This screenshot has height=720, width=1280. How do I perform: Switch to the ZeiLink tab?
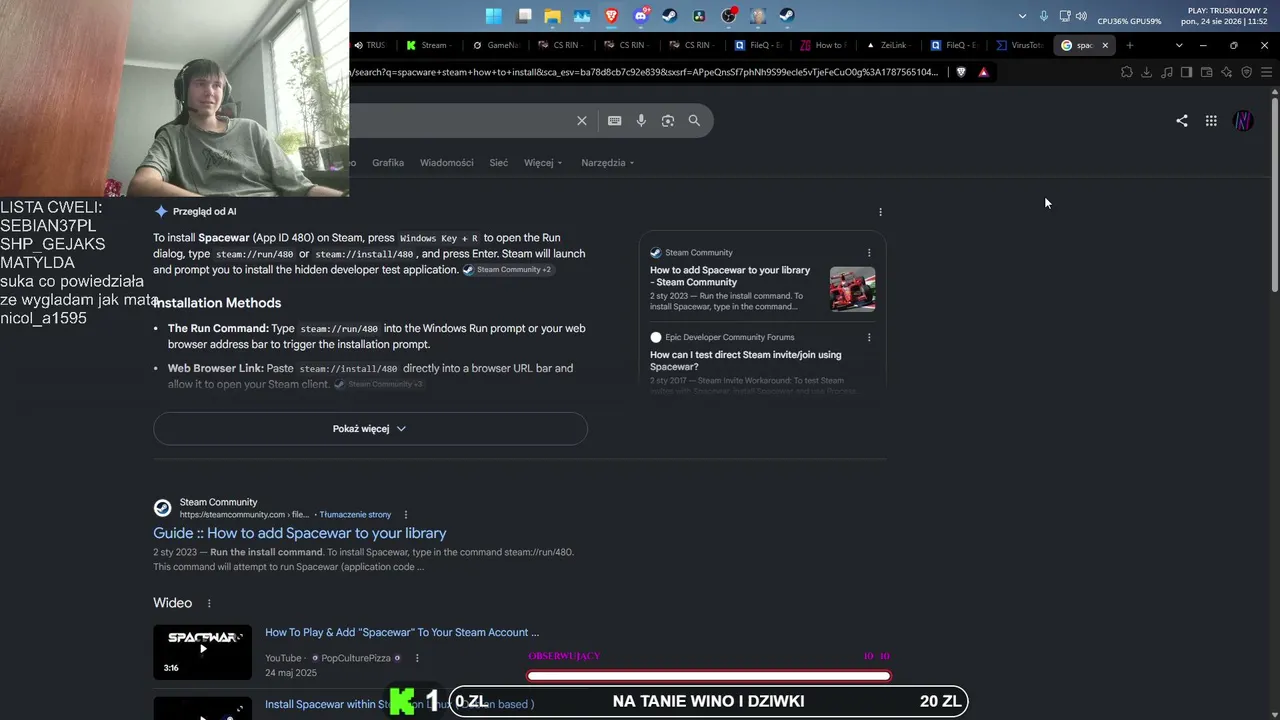tap(888, 45)
